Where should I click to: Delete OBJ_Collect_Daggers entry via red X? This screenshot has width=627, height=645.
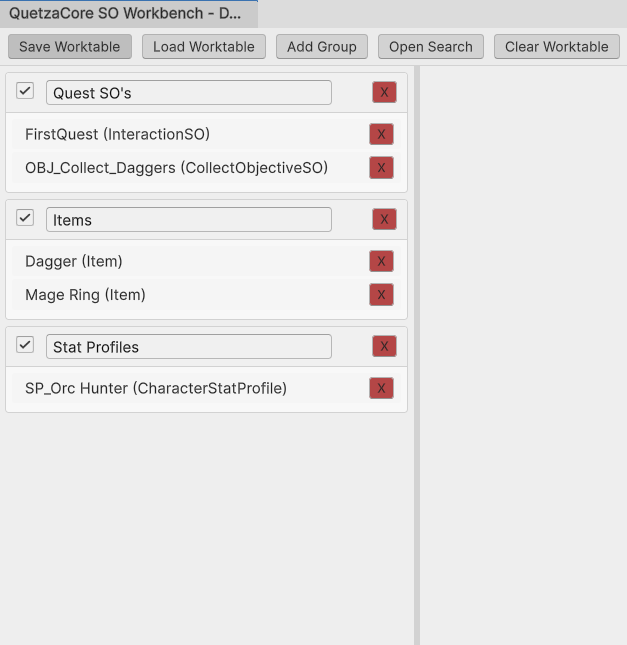381,168
